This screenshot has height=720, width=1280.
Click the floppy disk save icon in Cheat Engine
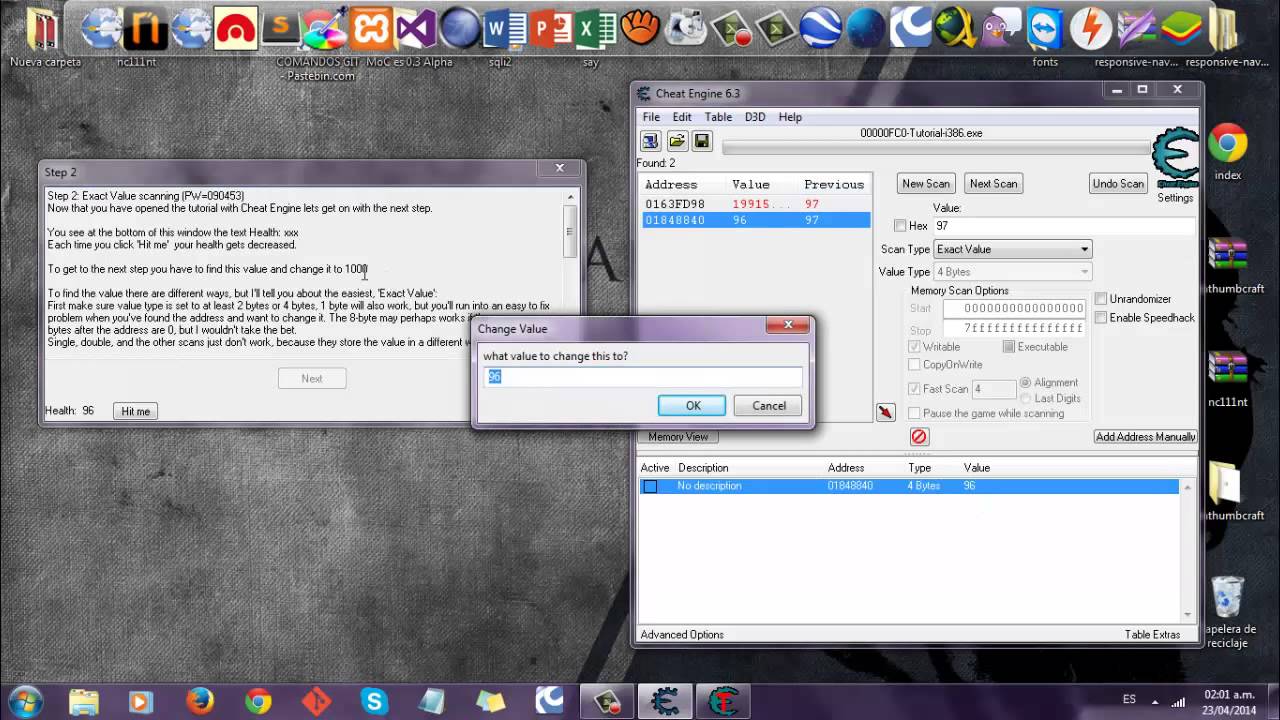(x=702, y=141)
